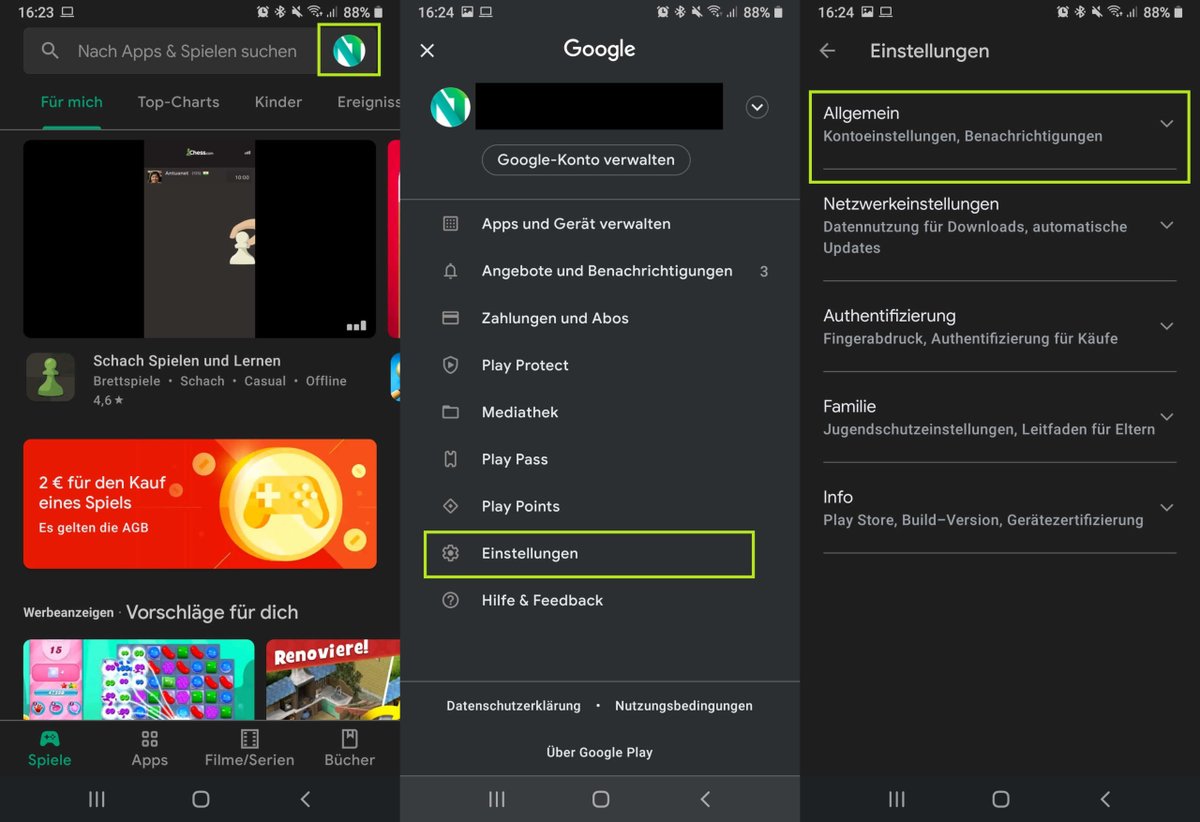
Task: Tap the Netzwerkeinstellungen heading text
Action: pyautogui.click(x=911, y=204)
